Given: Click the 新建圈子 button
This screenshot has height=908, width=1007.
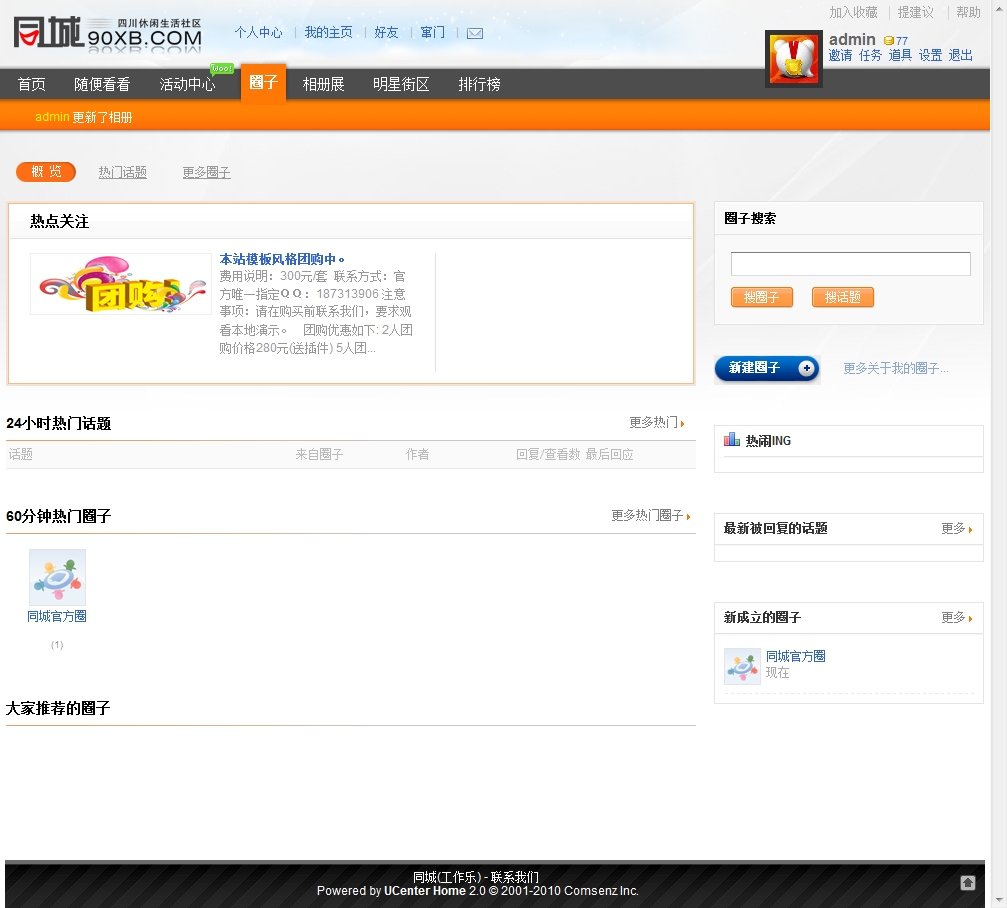Looking at the screenshot, I should [x=767, y=368].
